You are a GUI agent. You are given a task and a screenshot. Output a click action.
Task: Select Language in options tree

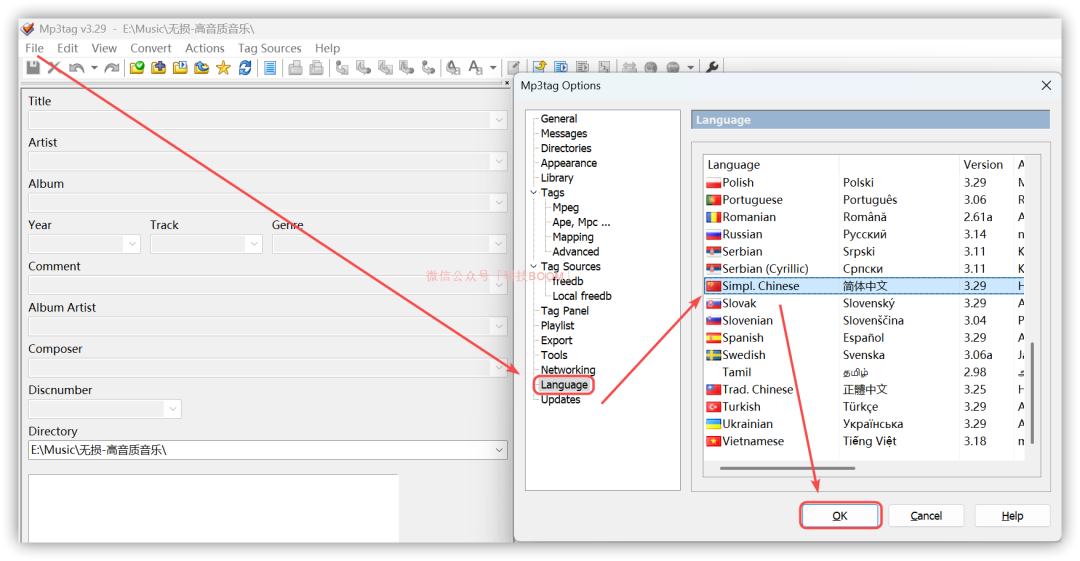point(564,385)
